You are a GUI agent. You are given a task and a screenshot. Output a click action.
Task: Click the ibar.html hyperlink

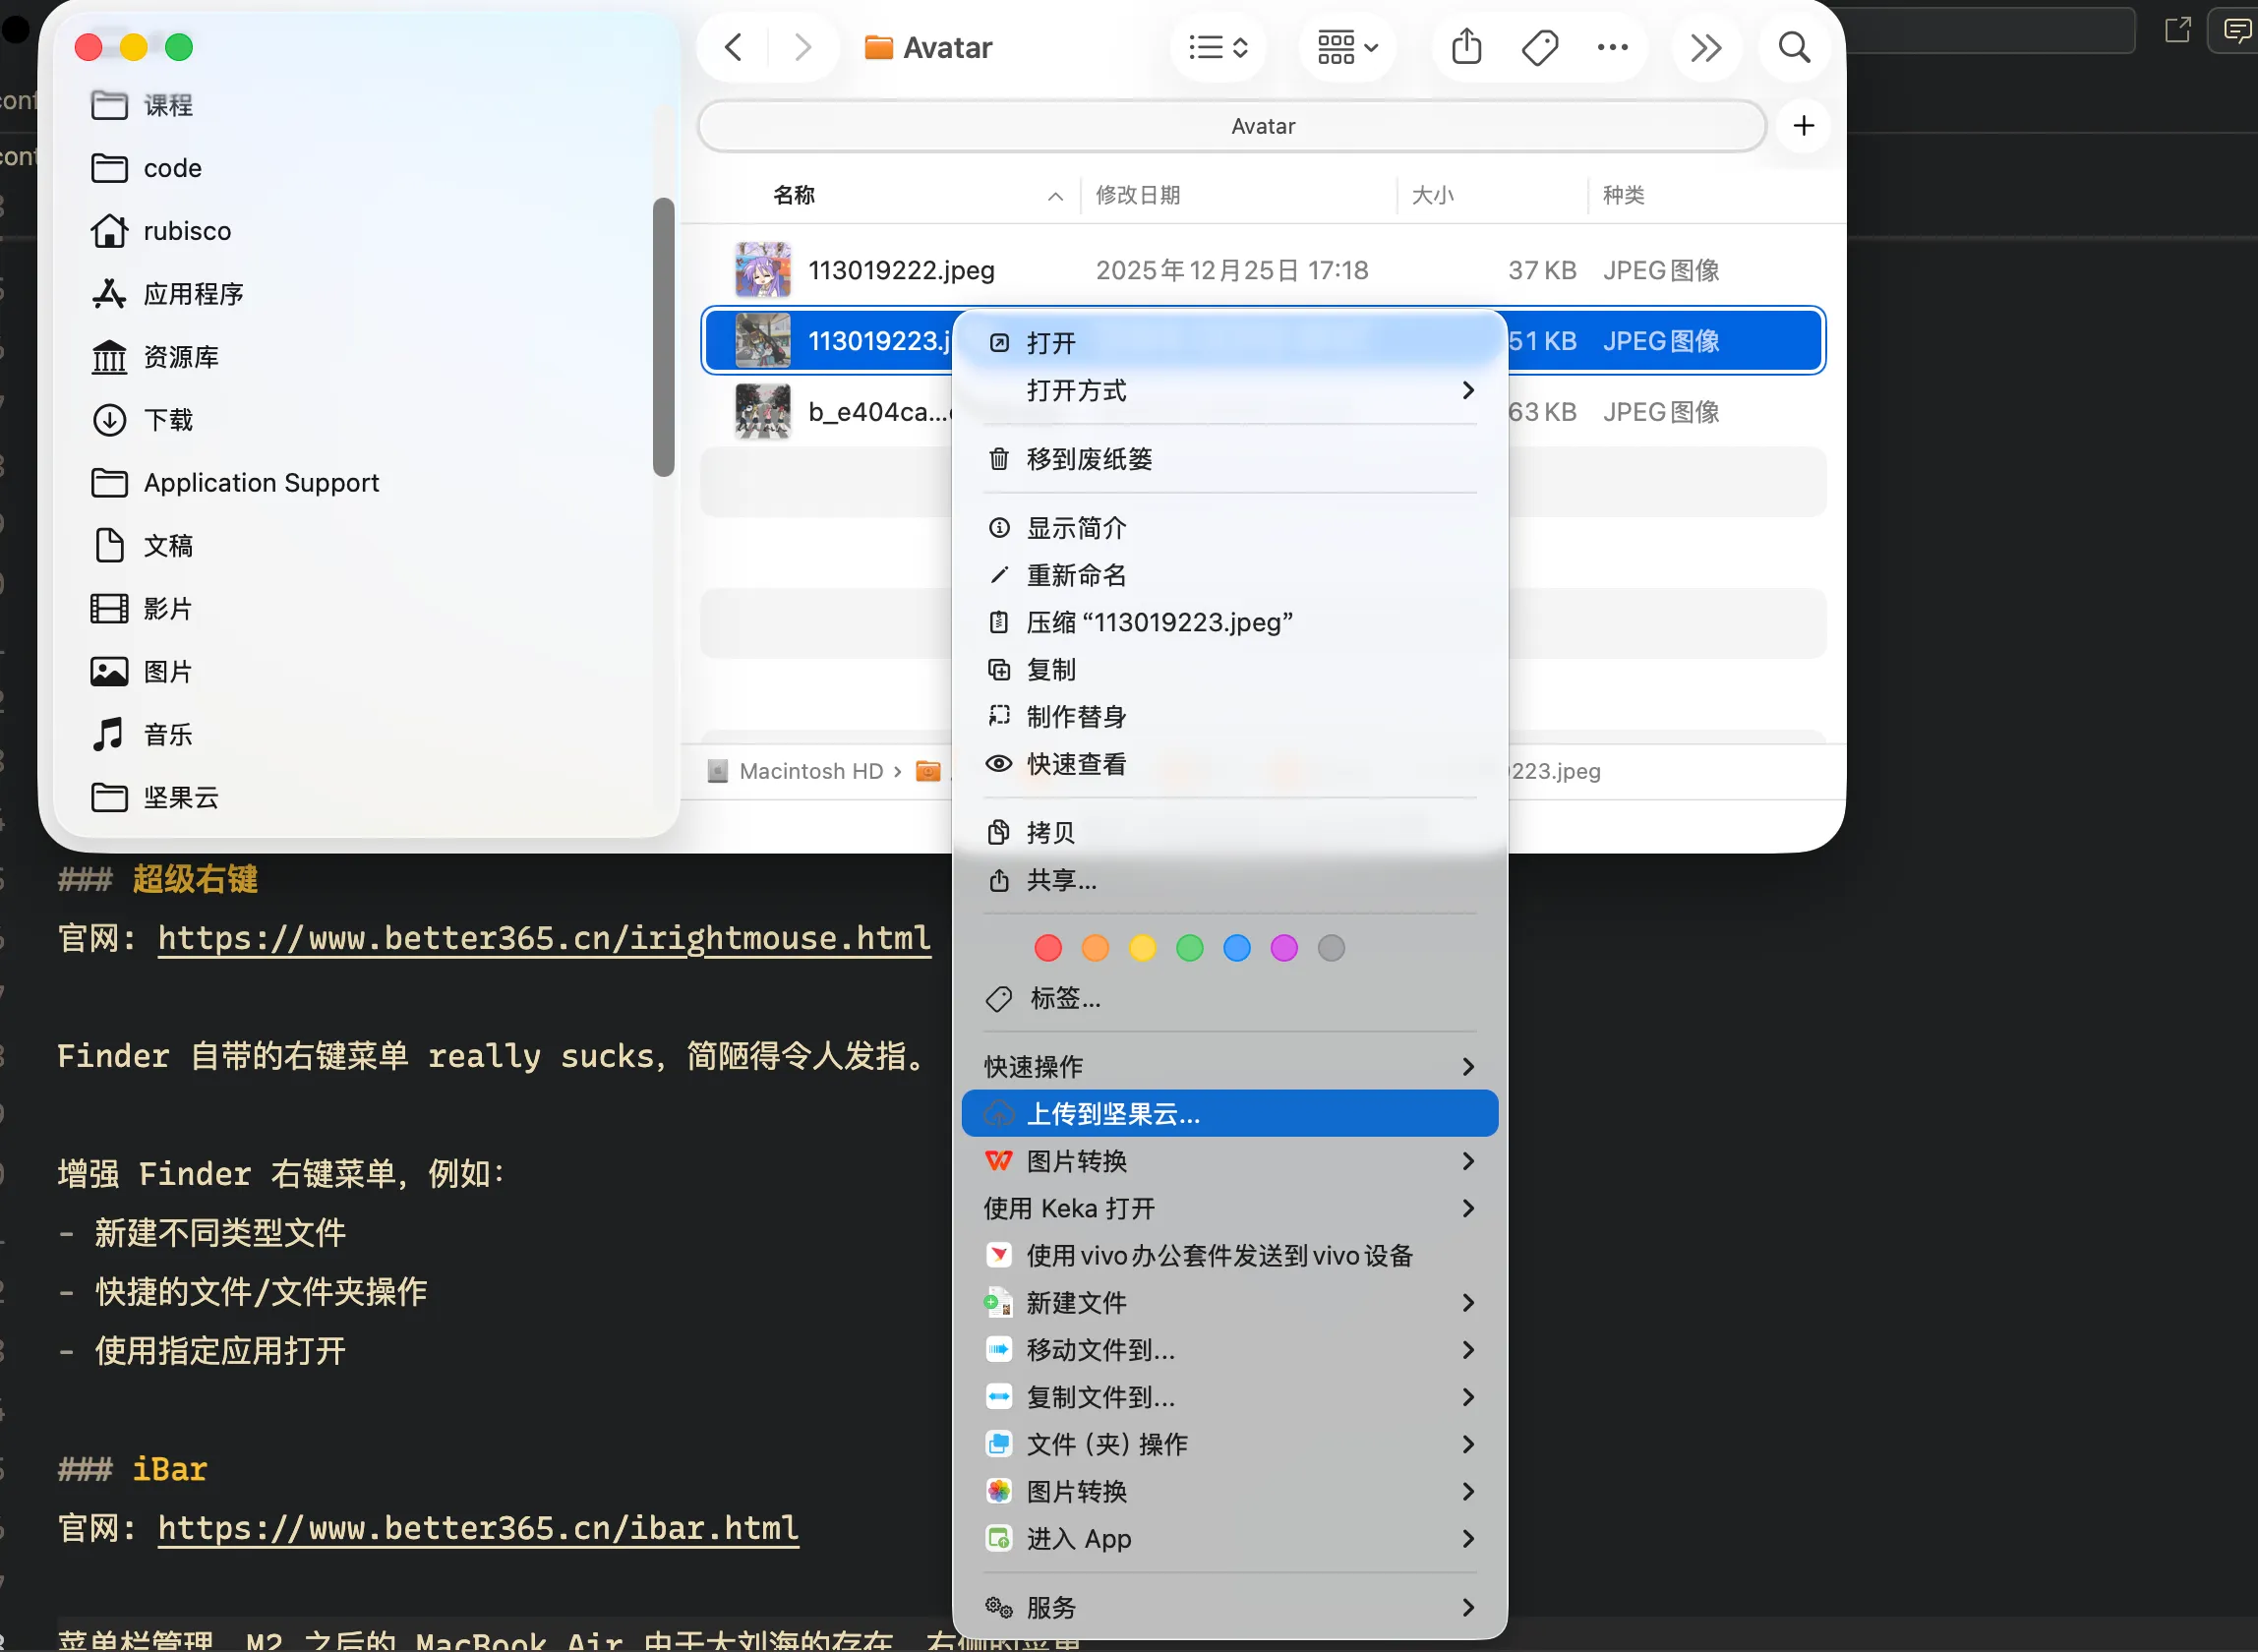click(x=477, y=1527)
